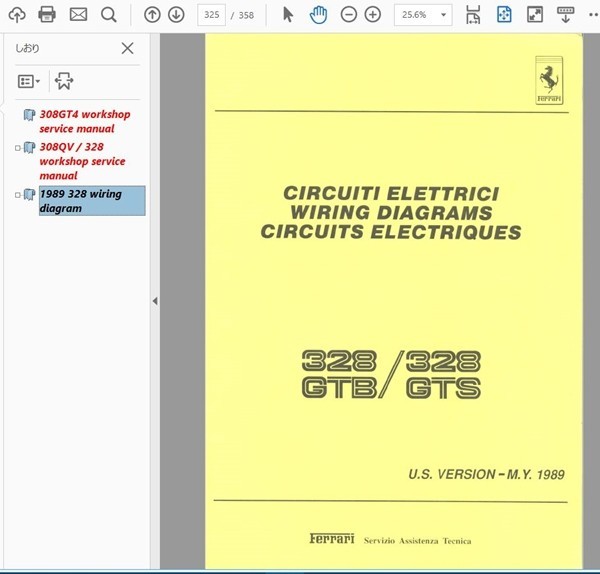Expand the 1989 328 wiring diagram node
Image resolution: width=600 pixels, height=574 pixels.
coord(18,195)
